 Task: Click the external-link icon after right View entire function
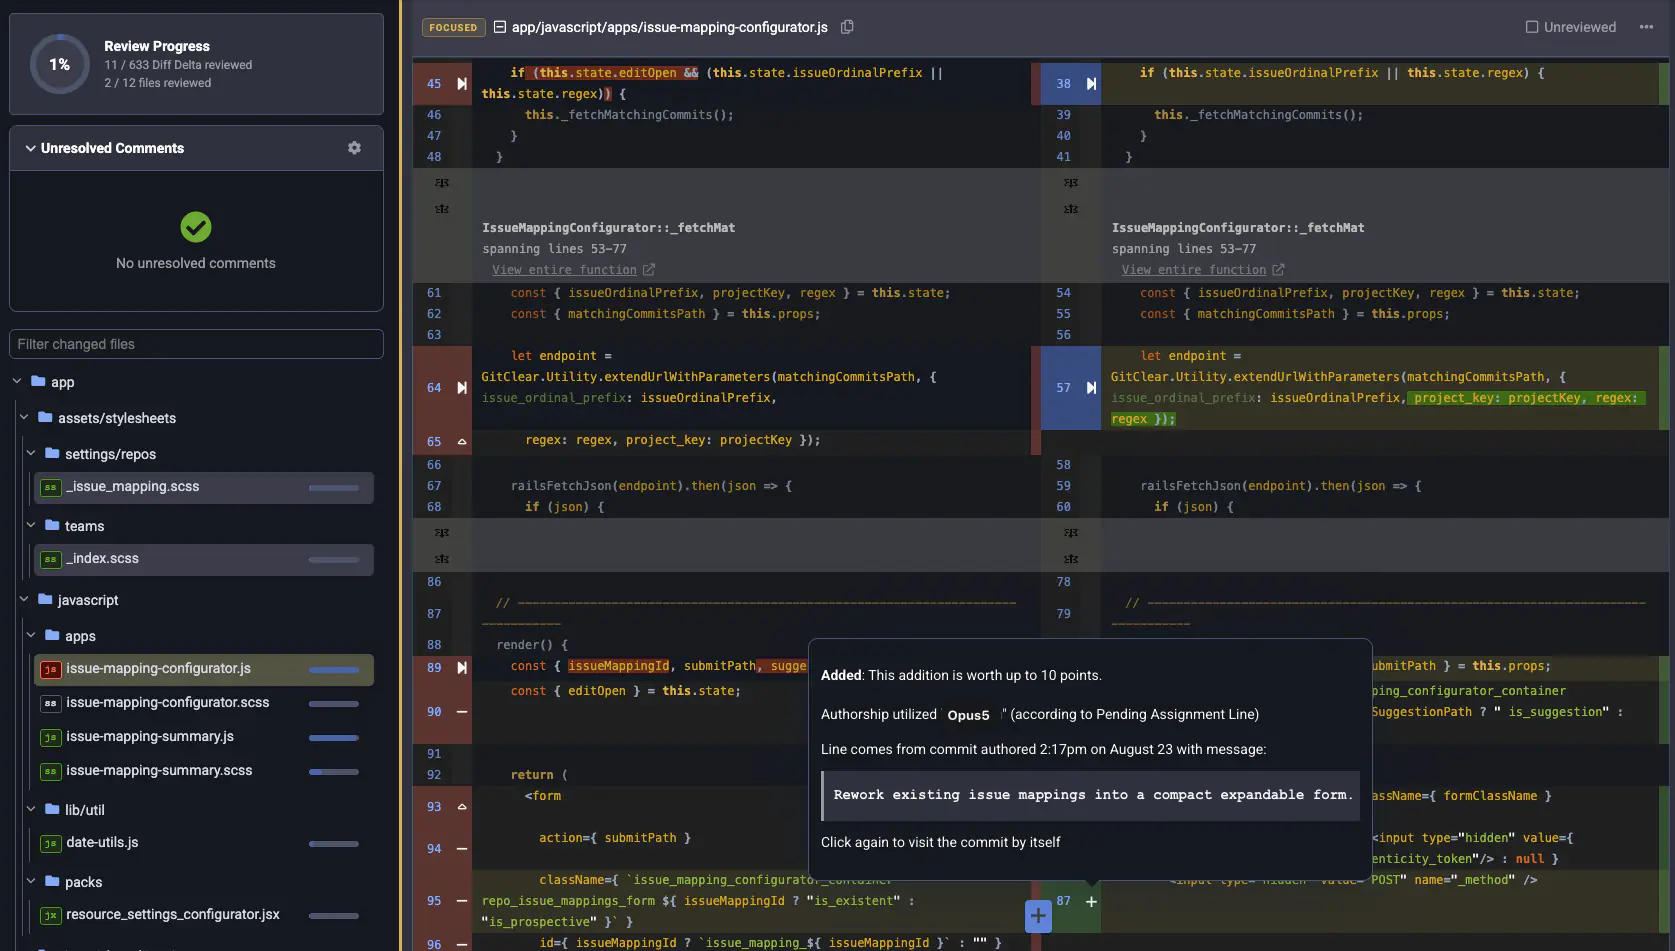coord(1279,270)
